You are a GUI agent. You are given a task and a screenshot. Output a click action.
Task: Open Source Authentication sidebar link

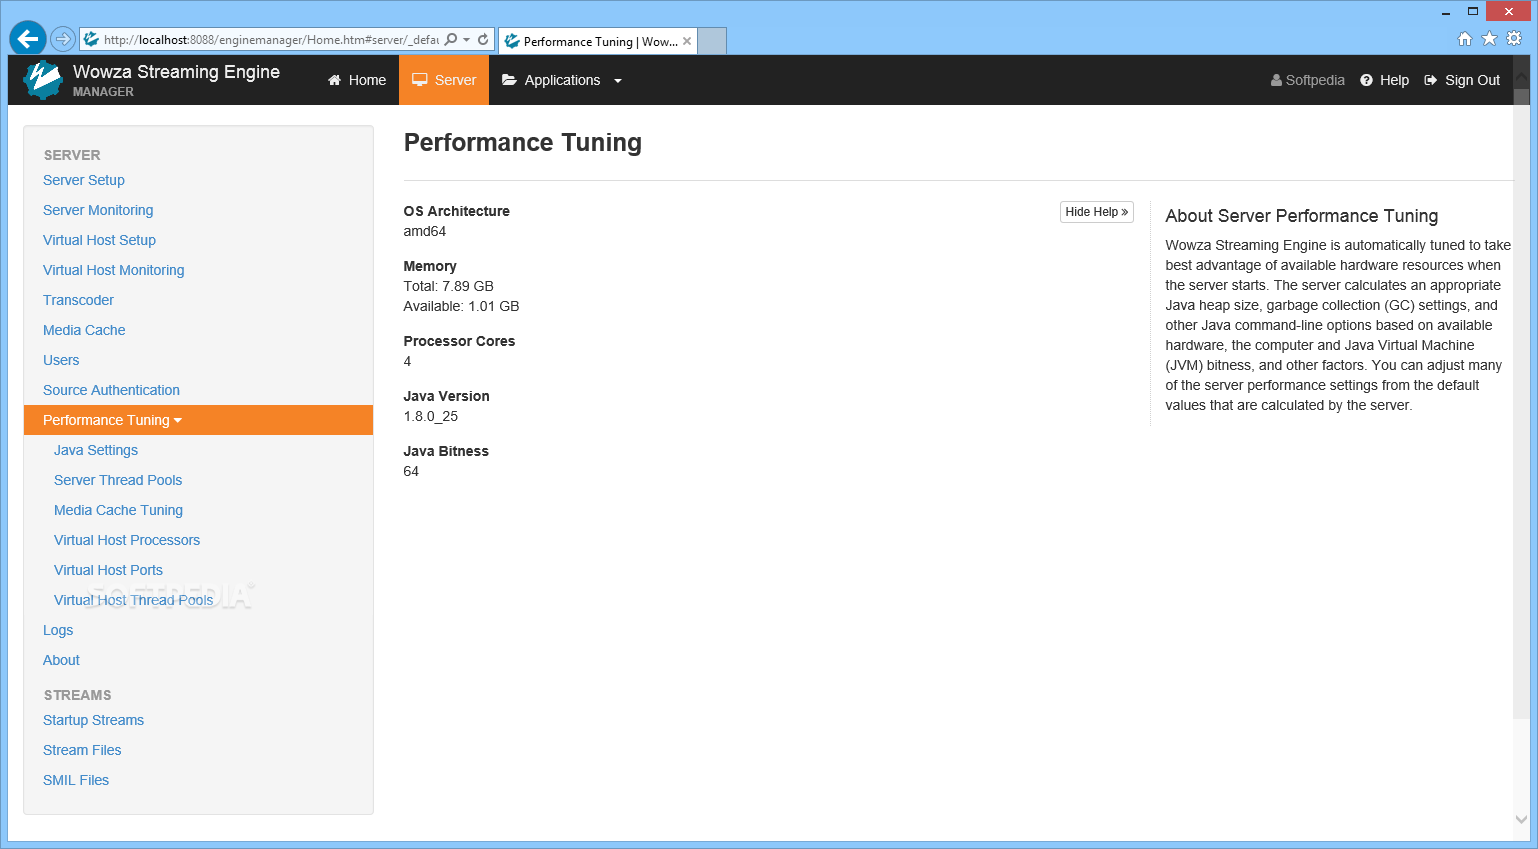111,390
